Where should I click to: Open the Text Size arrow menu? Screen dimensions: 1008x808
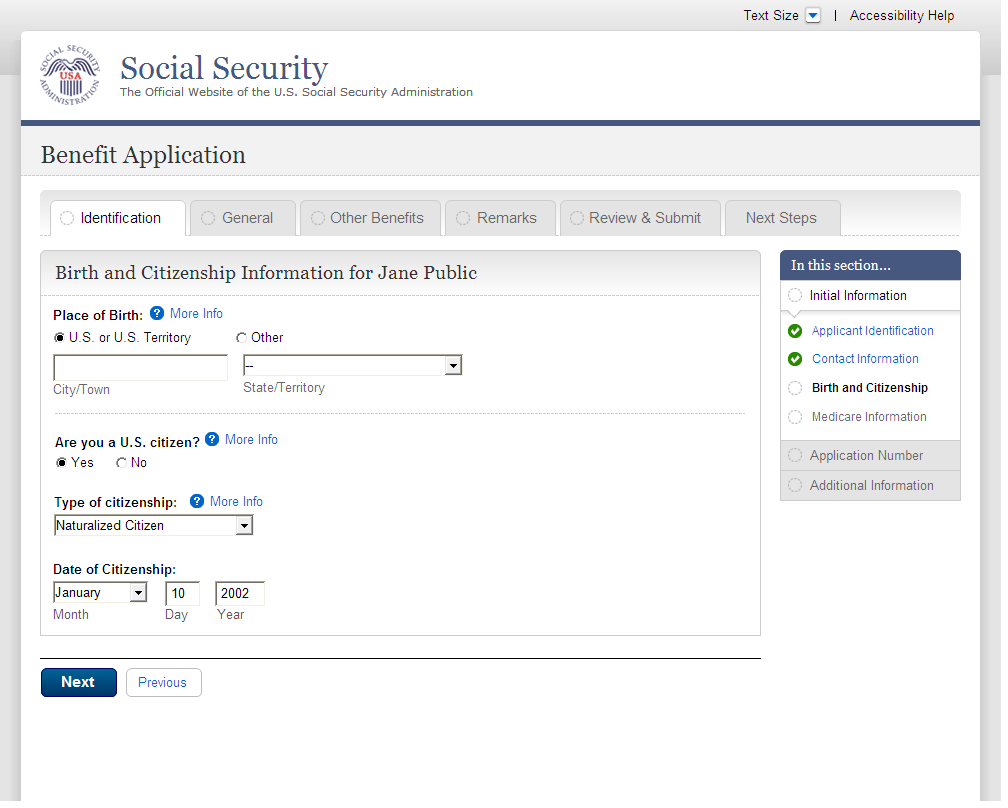(813, 16)
